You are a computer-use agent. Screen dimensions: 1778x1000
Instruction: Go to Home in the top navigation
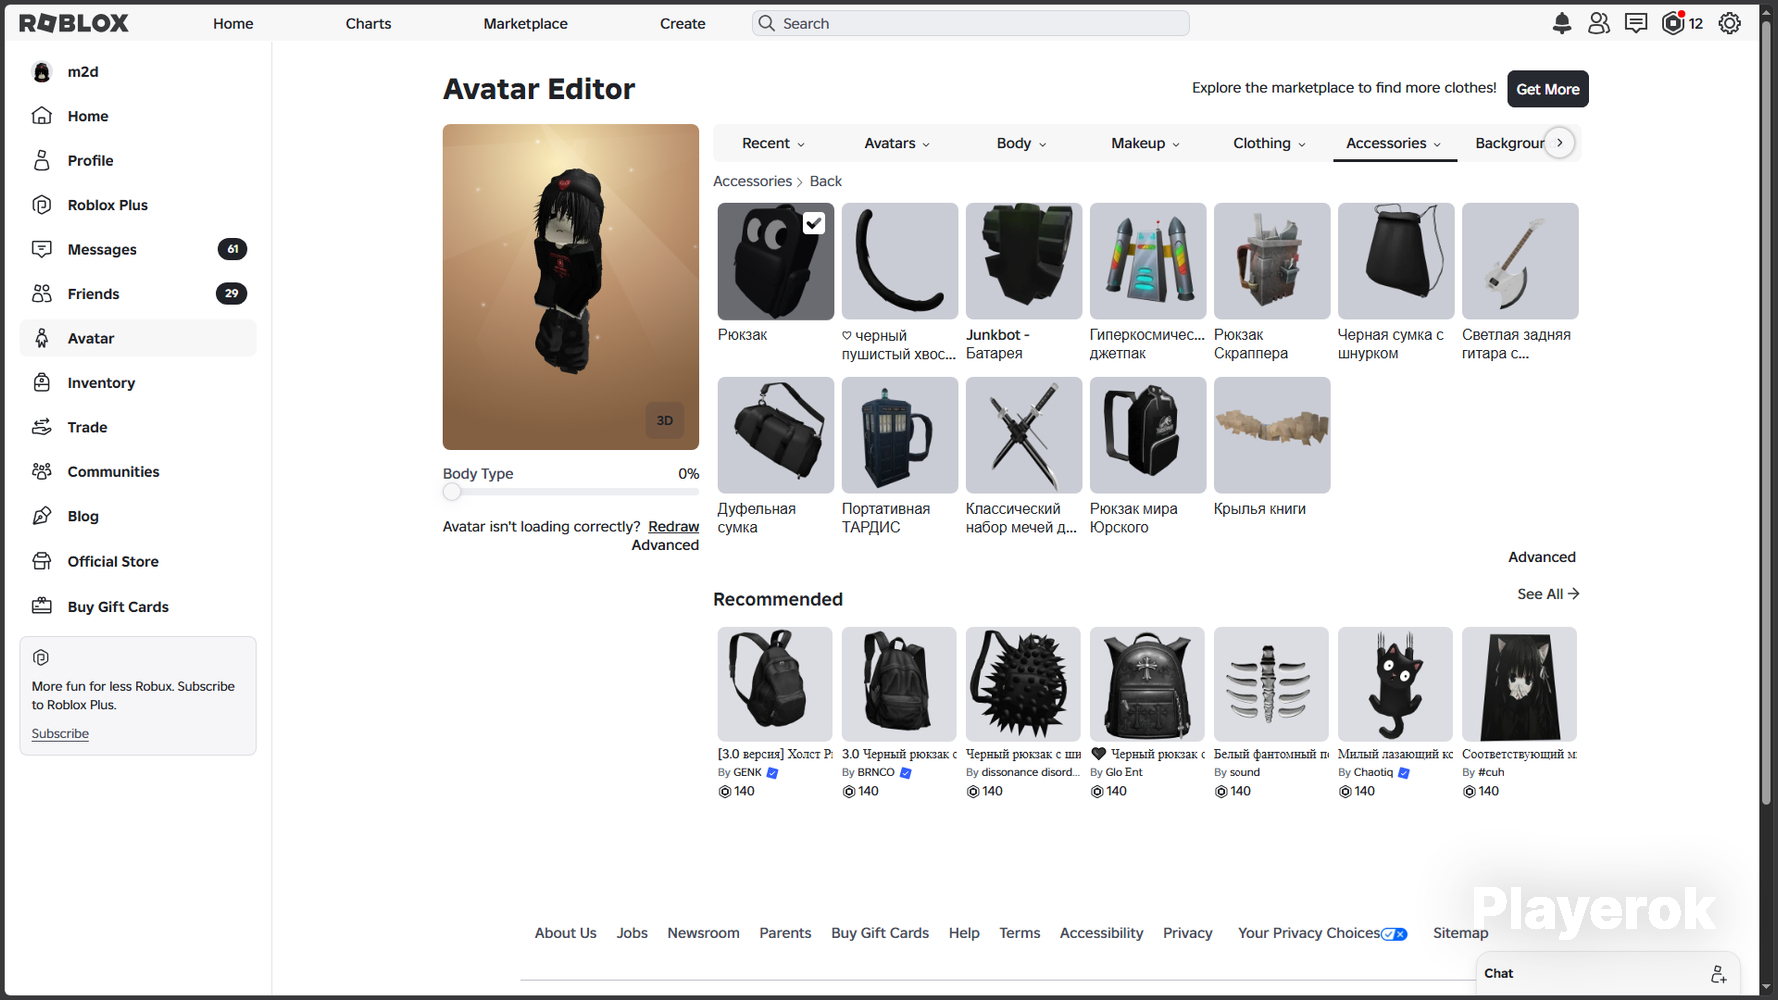233,24
